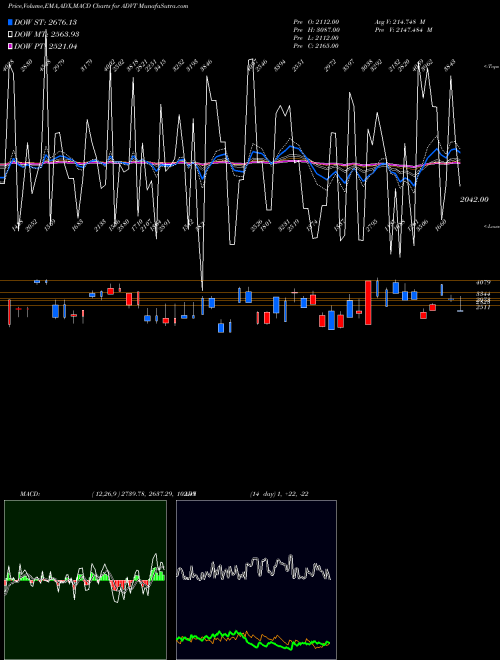Click the Pre C: 2163.00 value

316,46
